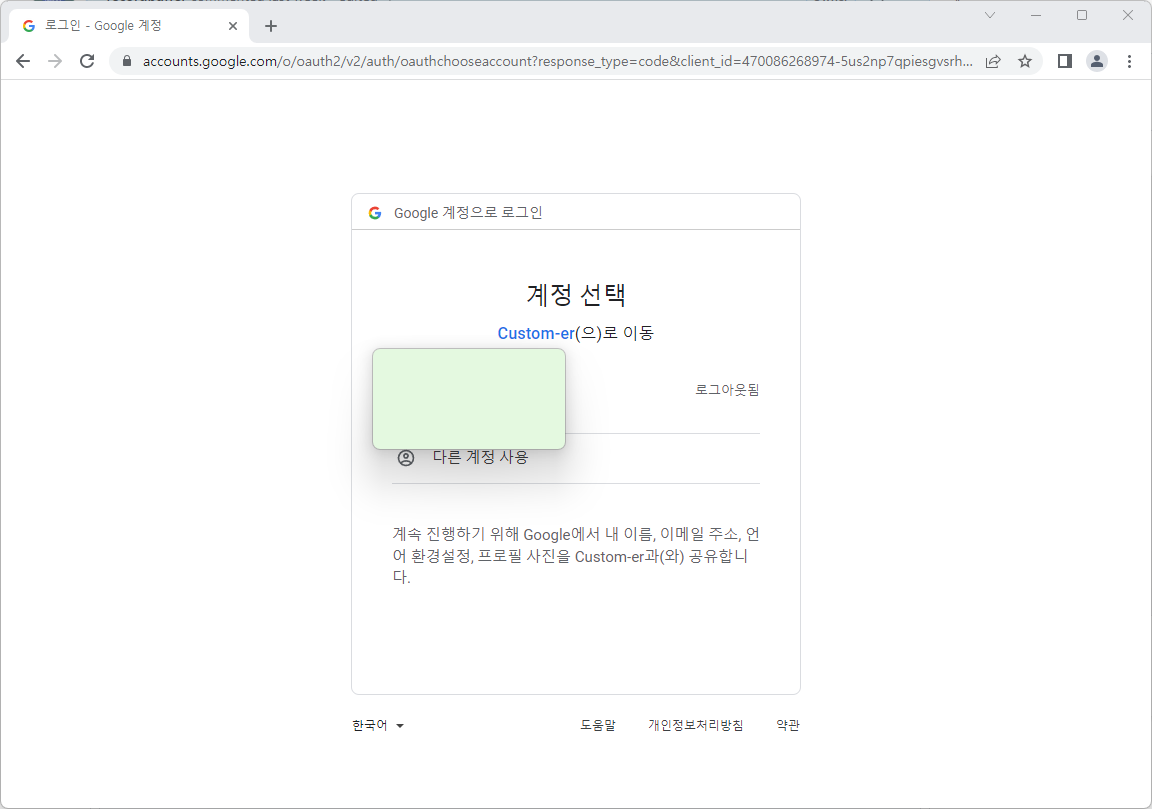Close the 로그인 - Google 계정 tab
The image size is (1152, 809).
tap(233, 26)
